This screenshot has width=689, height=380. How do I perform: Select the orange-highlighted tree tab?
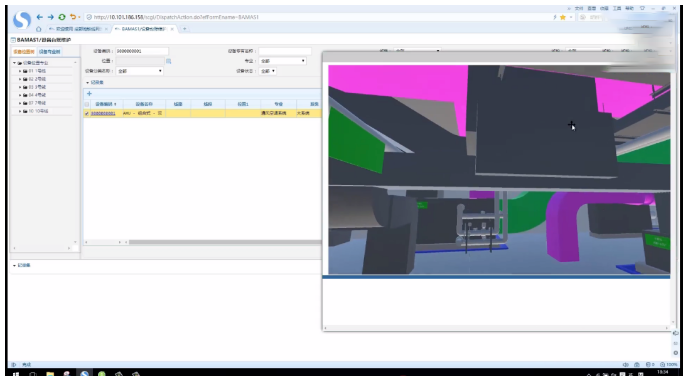point(24,52)
